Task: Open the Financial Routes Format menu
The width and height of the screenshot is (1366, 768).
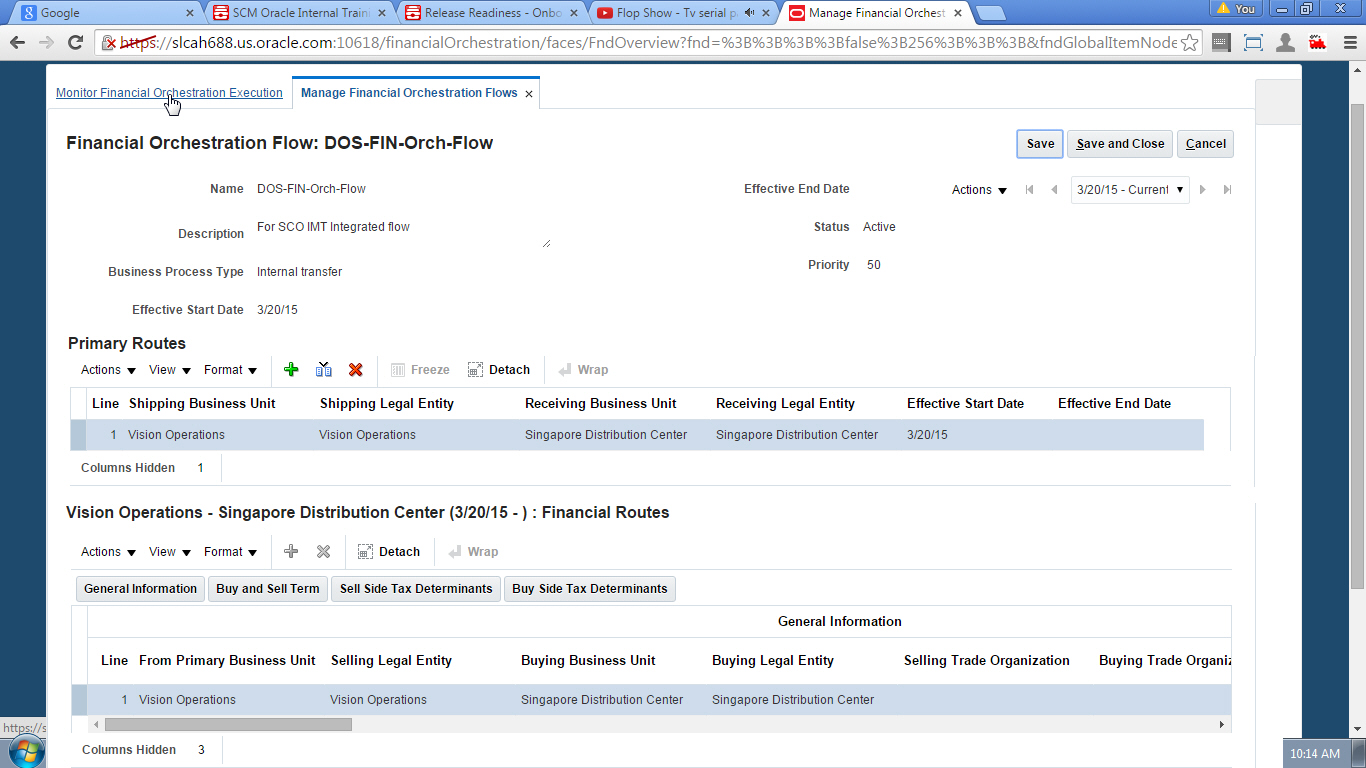Action: click(x=231, y=552)
